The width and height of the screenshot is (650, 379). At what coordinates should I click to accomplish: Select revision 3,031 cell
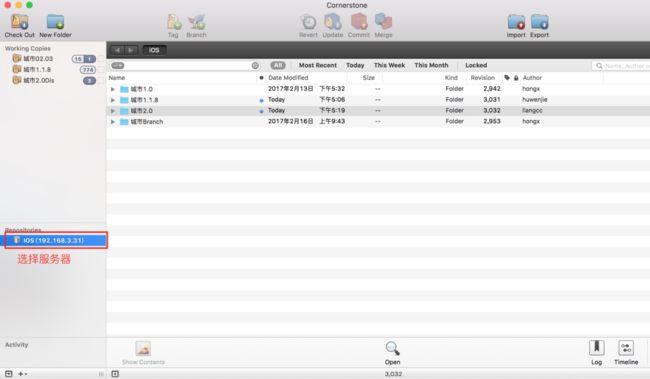pos(492,100)
